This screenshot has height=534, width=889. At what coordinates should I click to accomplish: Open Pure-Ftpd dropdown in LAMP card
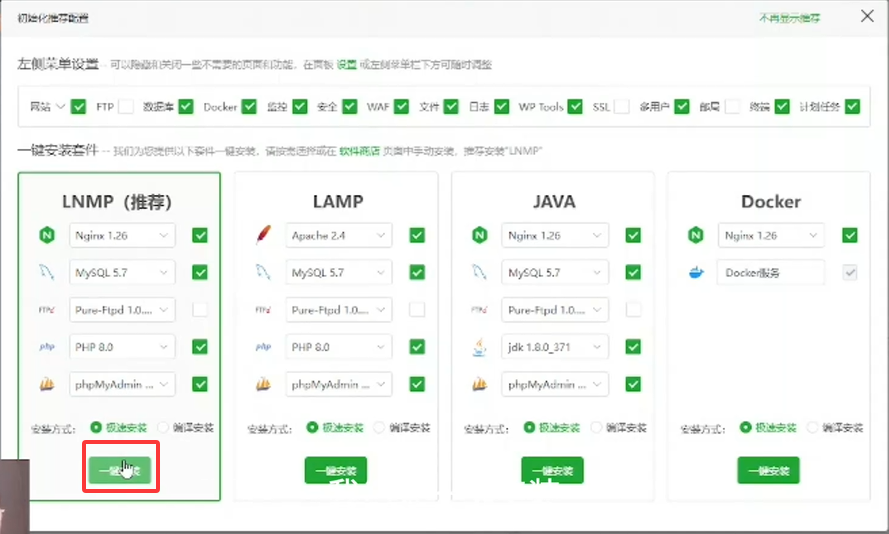point(338,310)
